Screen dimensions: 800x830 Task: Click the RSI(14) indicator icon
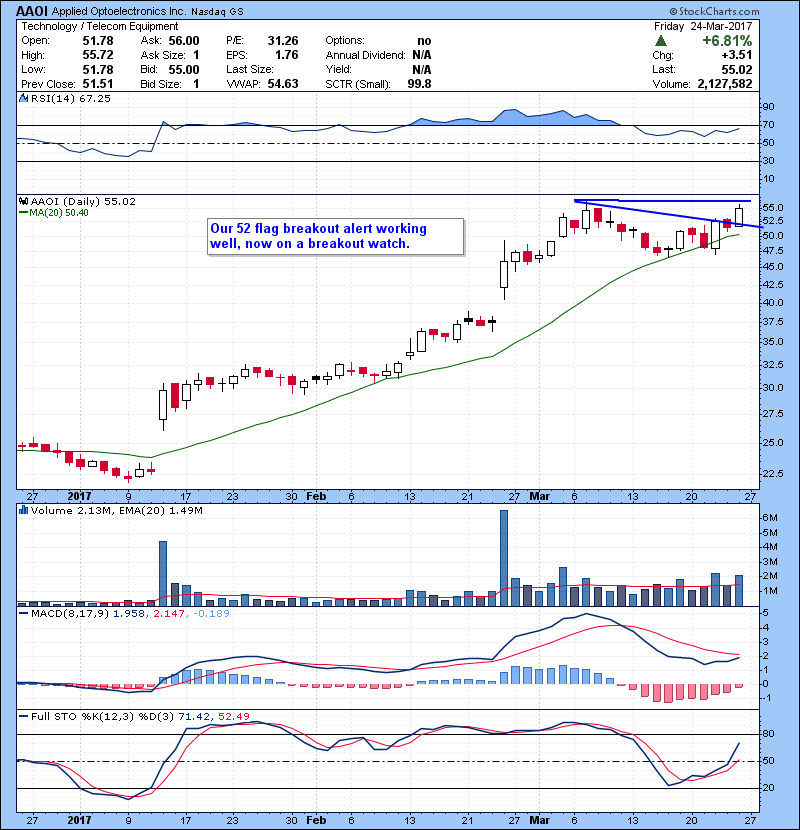click(23, 98)
